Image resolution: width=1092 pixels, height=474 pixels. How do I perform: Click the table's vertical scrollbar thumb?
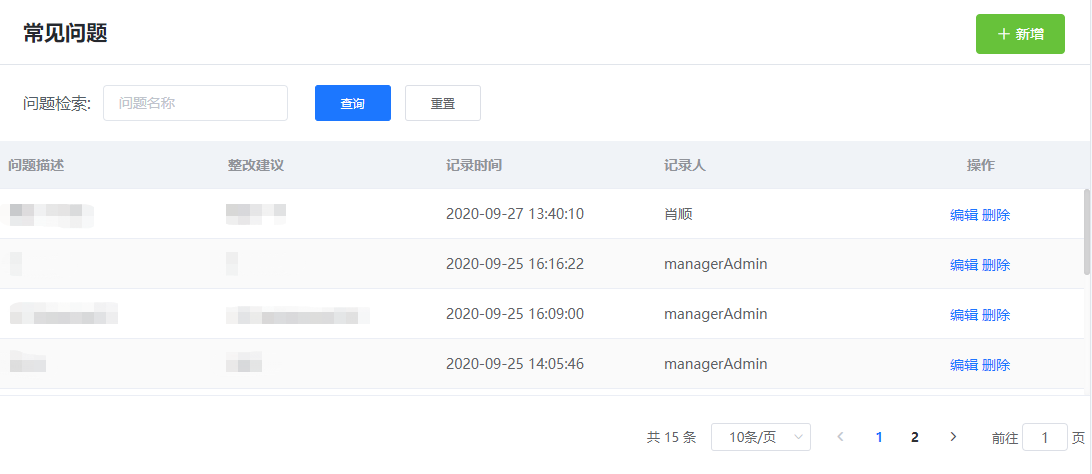(1087, 231)
